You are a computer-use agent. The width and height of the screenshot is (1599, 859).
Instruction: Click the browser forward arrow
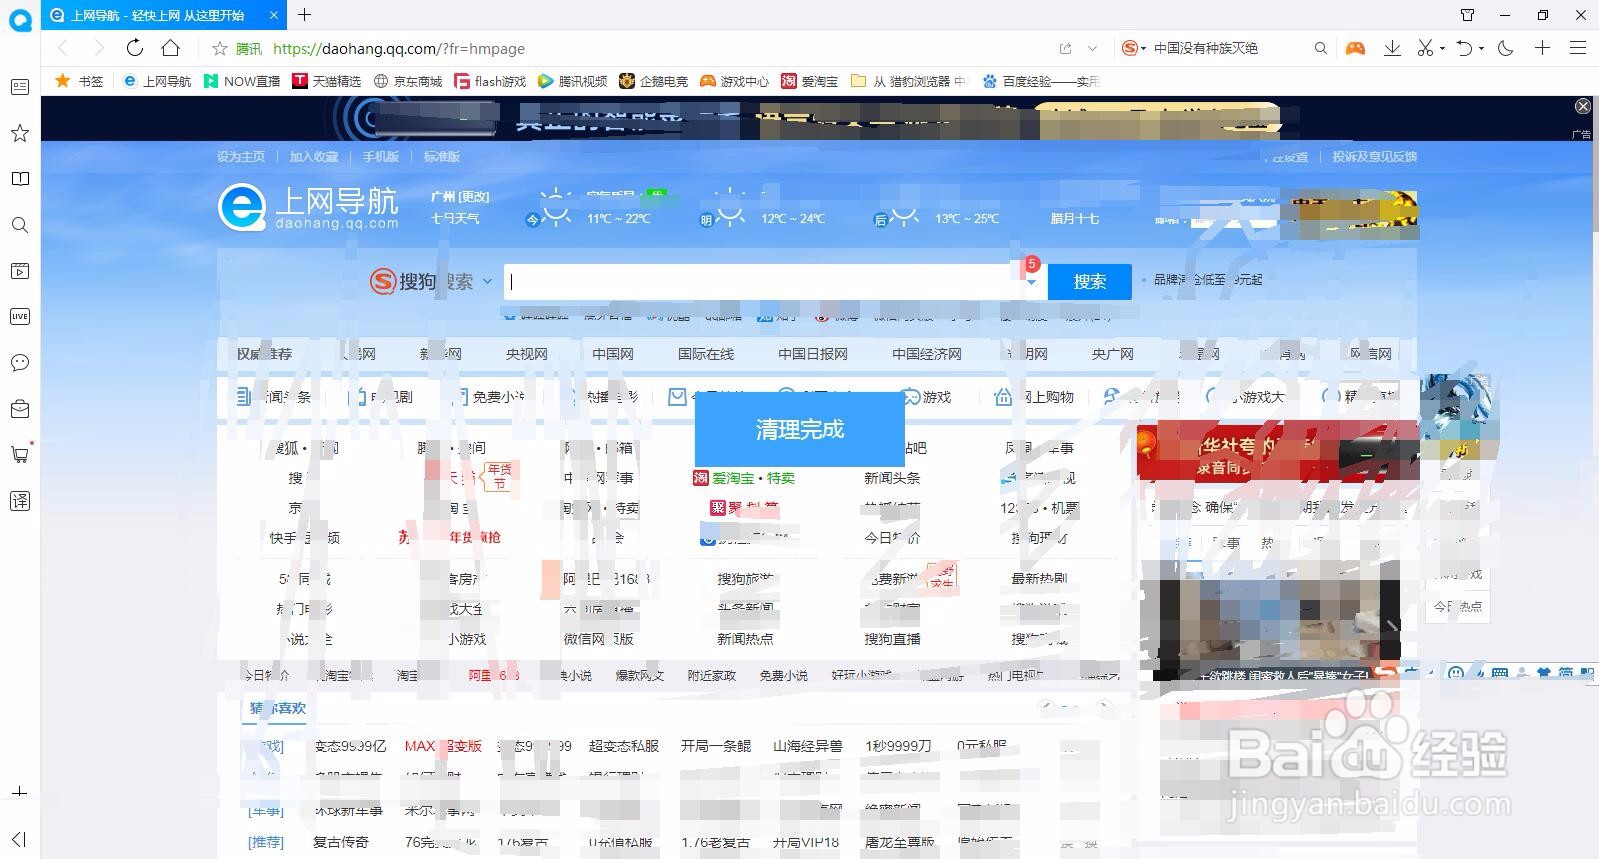[98, 48]
